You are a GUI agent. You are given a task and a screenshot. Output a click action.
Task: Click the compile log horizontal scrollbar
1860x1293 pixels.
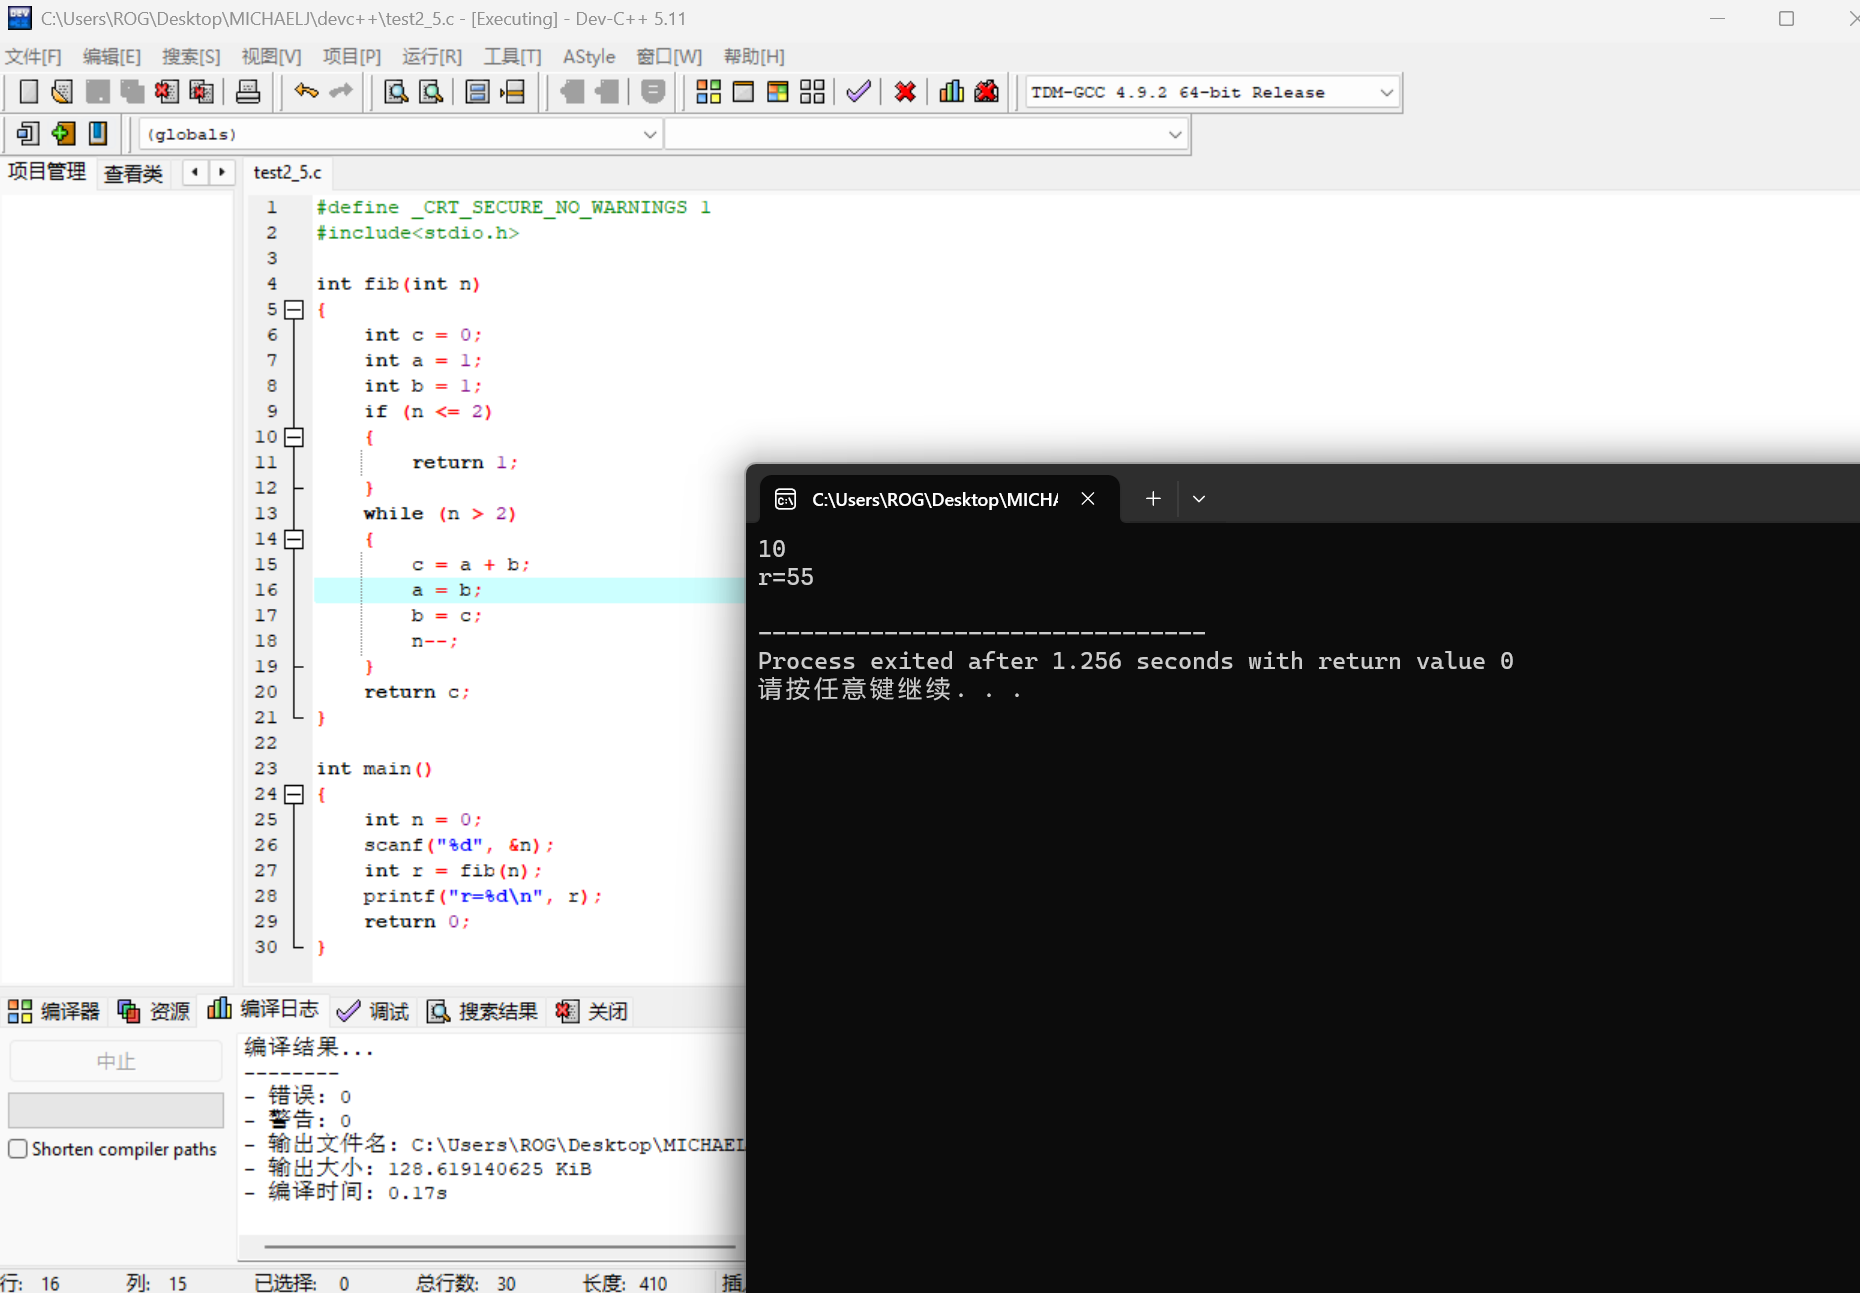coord(500,1247)
